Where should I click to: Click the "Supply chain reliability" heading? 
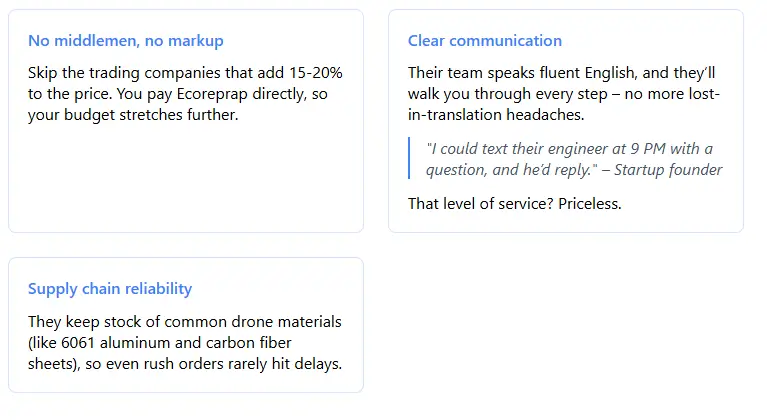(x=110, y=289)
